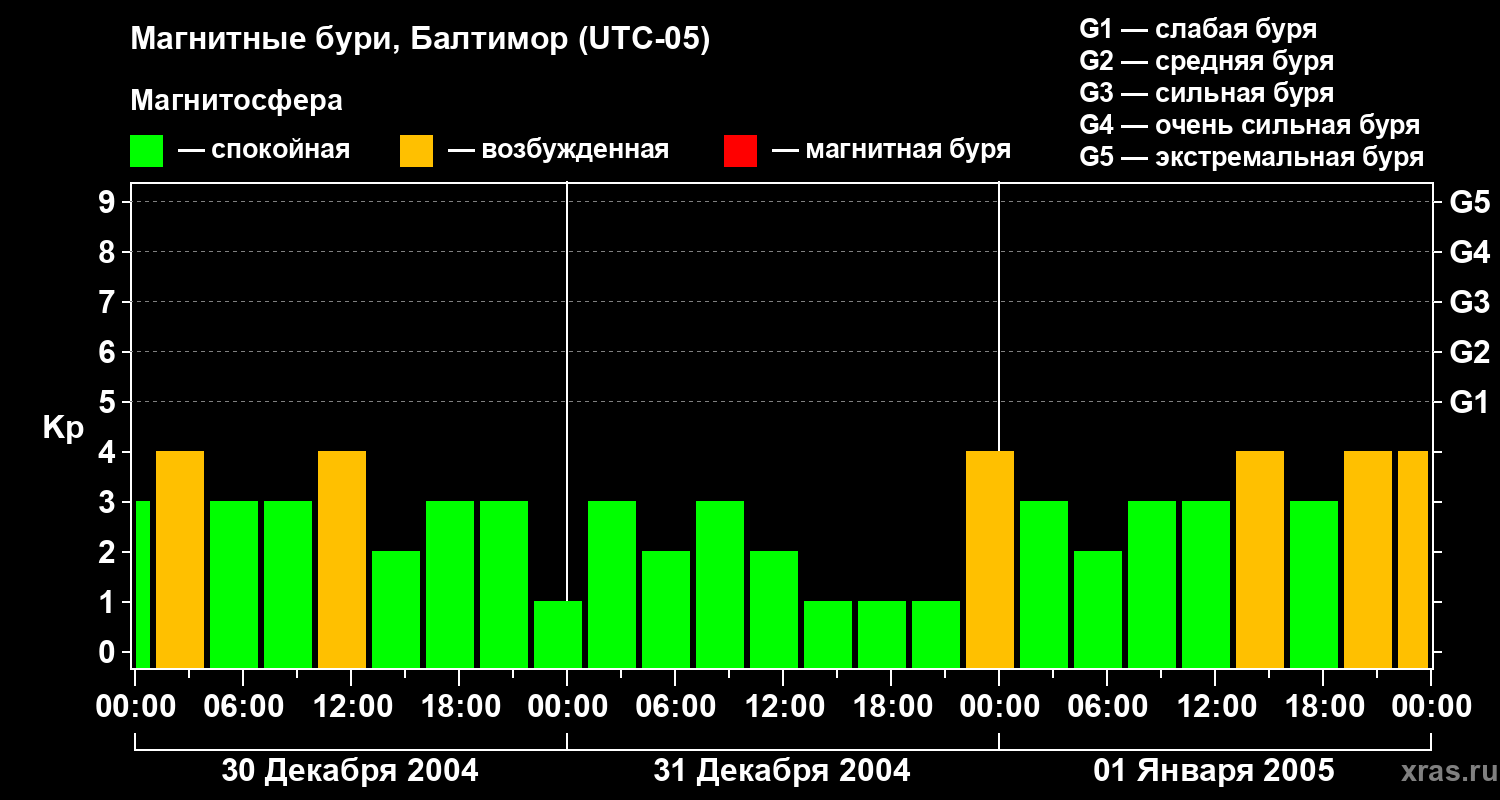Click 06:00 time label for 30 December
1500x800 pixels.
click(x=243, y=706)
